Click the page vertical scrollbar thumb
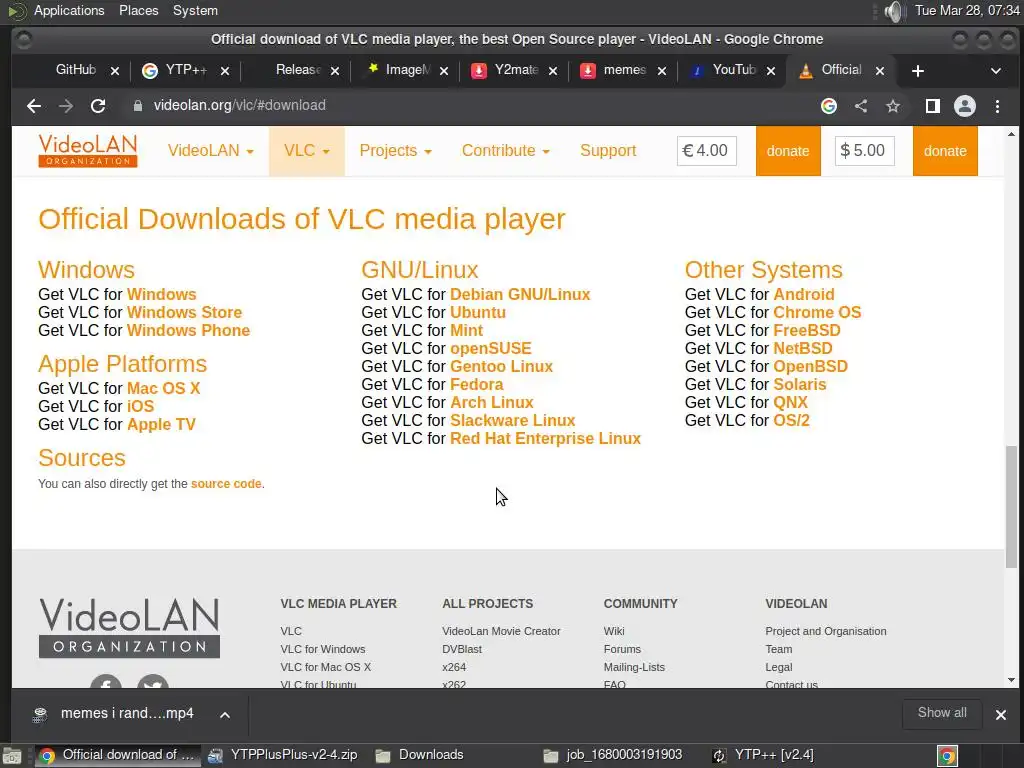1024x768 pixels. (1011, 507)
